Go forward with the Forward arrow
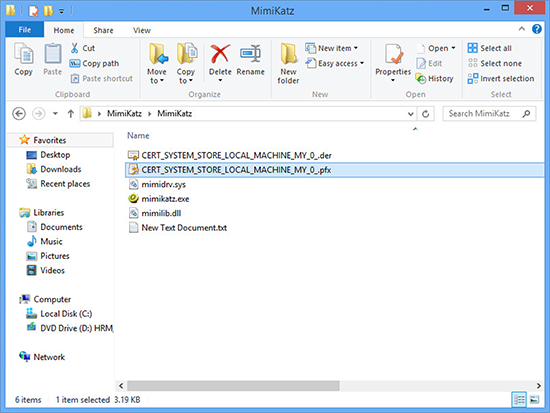 point(39,114)
